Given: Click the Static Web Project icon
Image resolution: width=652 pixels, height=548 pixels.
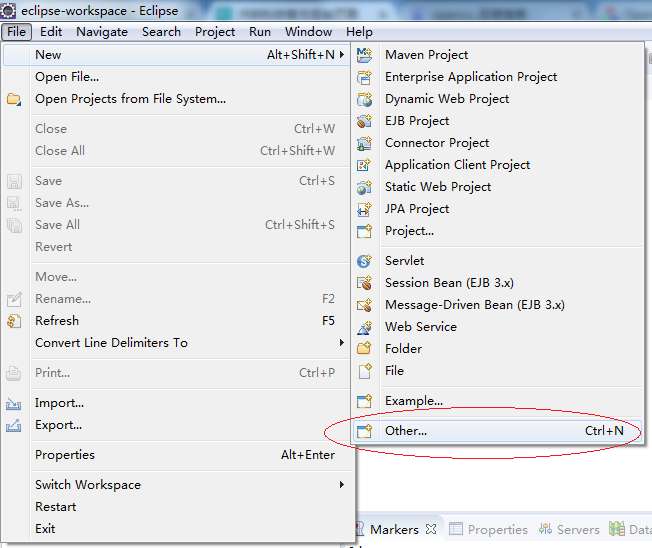Looking at the screenshot, I should 364,187.
